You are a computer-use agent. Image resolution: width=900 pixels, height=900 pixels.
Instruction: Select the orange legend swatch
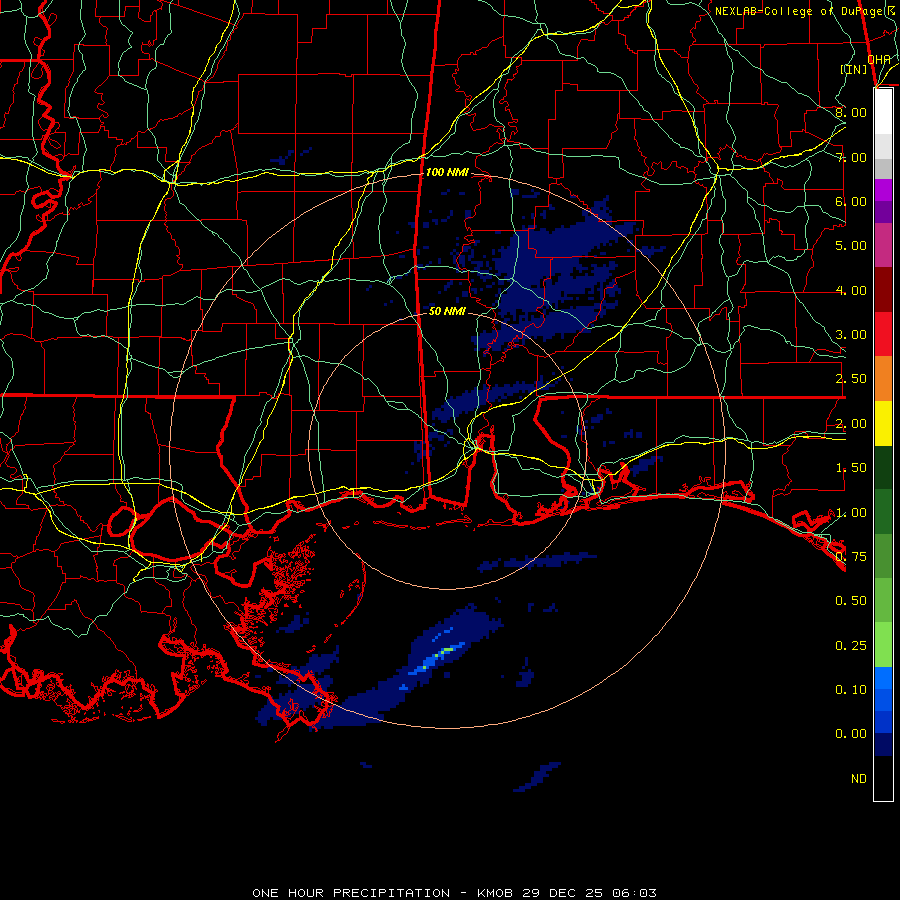883,379
